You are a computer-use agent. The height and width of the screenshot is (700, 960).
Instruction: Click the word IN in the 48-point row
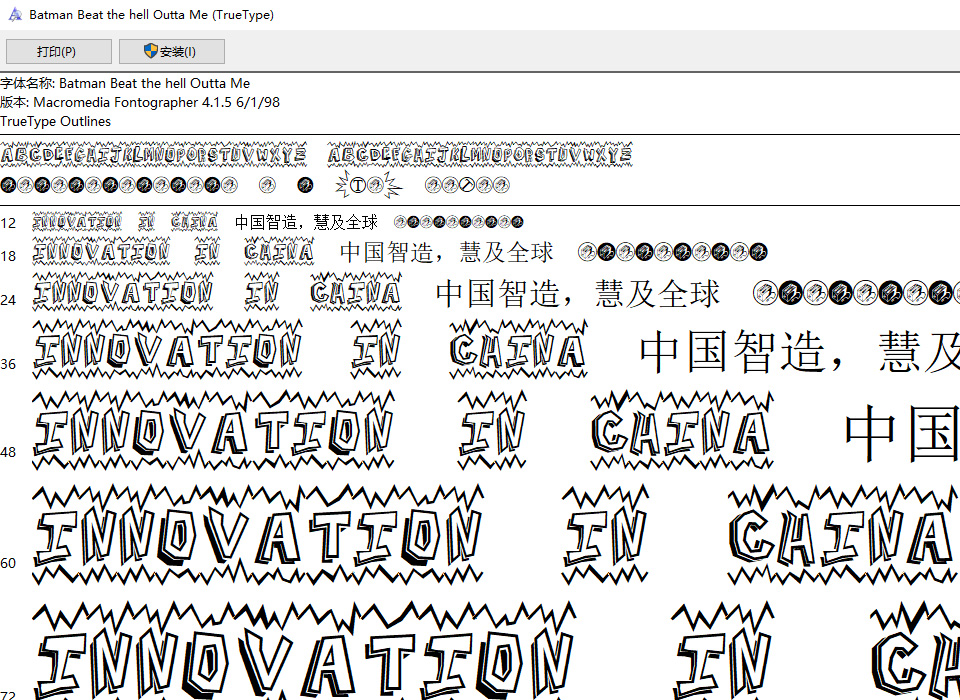coord(492,431)
